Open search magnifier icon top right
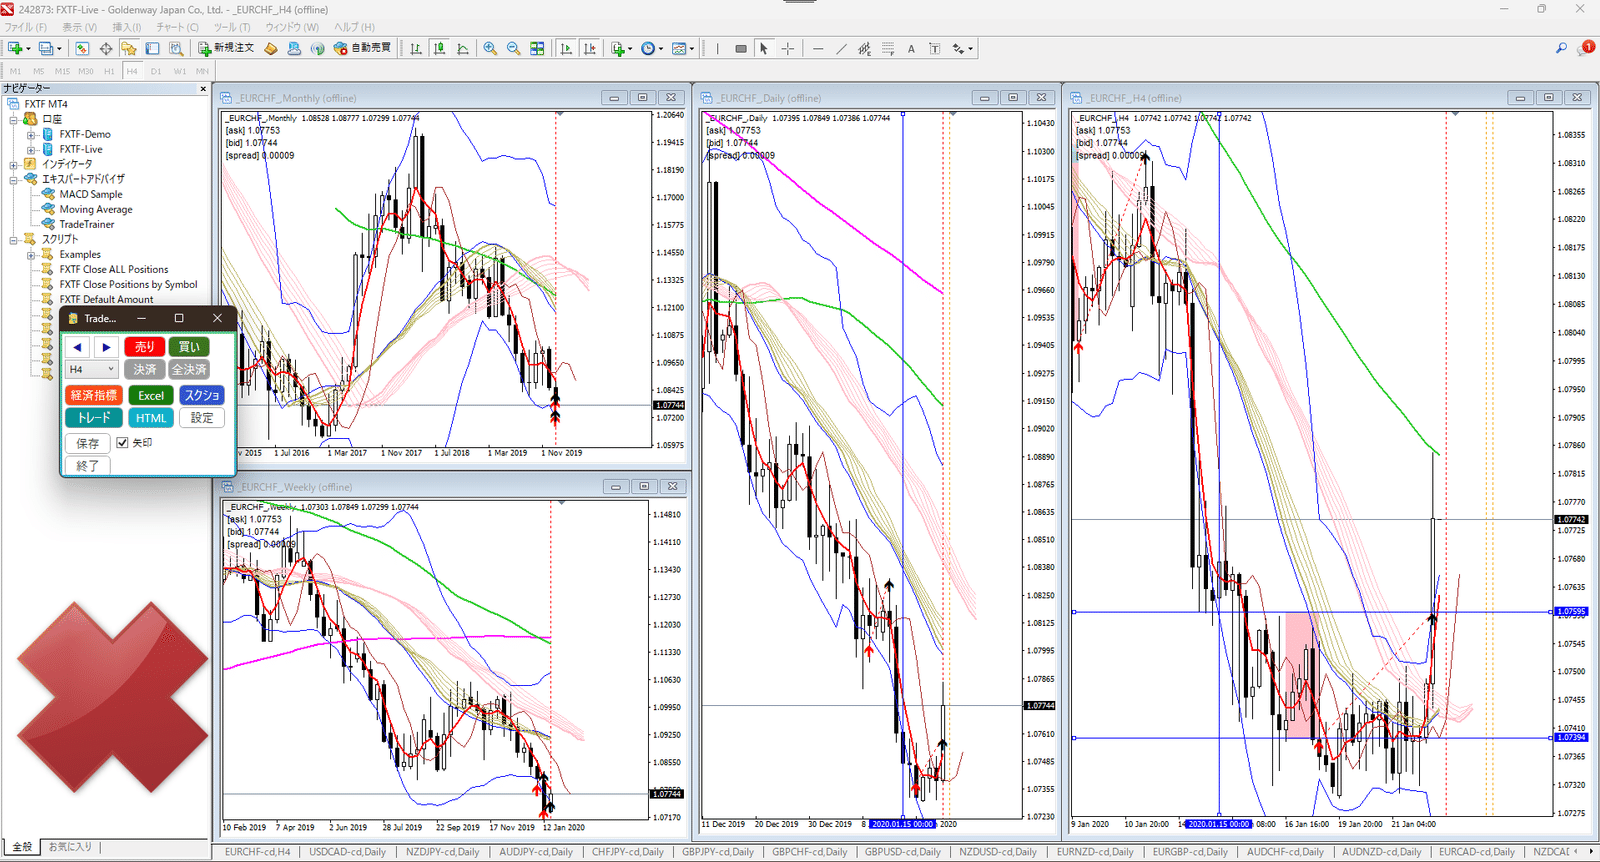Screen dimensions: 1600x862 [1561, 48]
